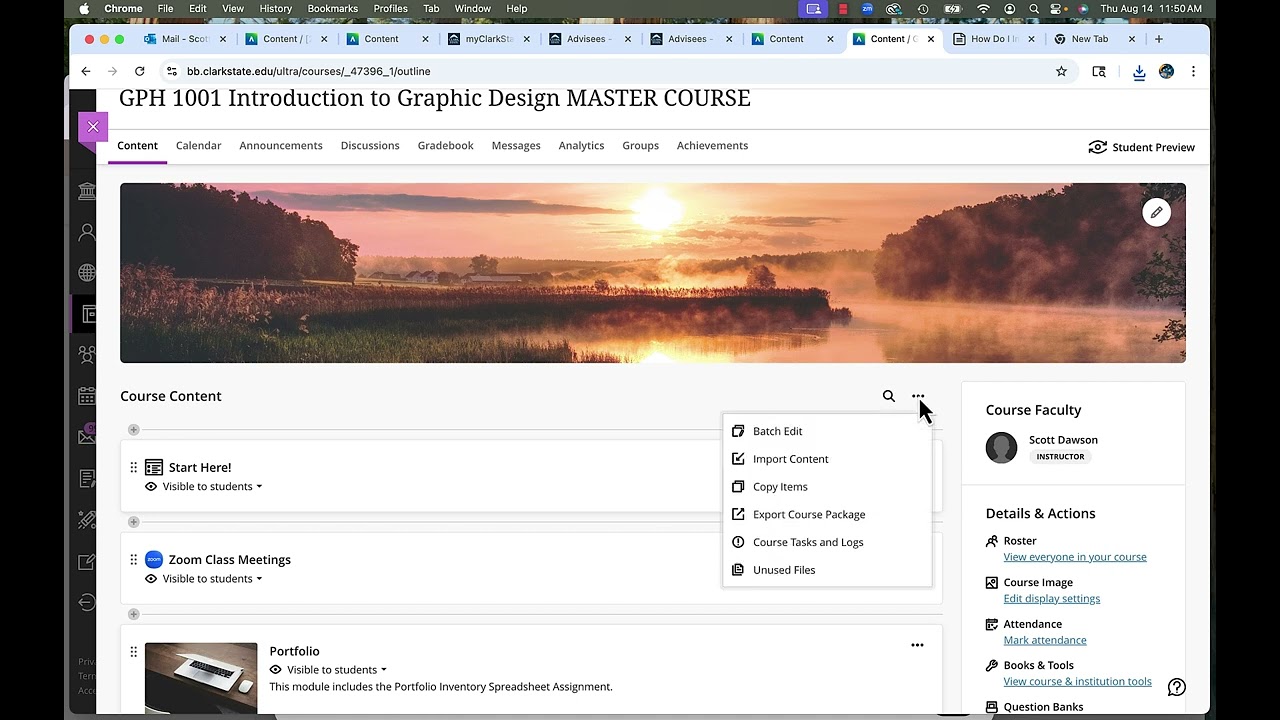Search course content with the magnifier icon

tap(889, 396)
